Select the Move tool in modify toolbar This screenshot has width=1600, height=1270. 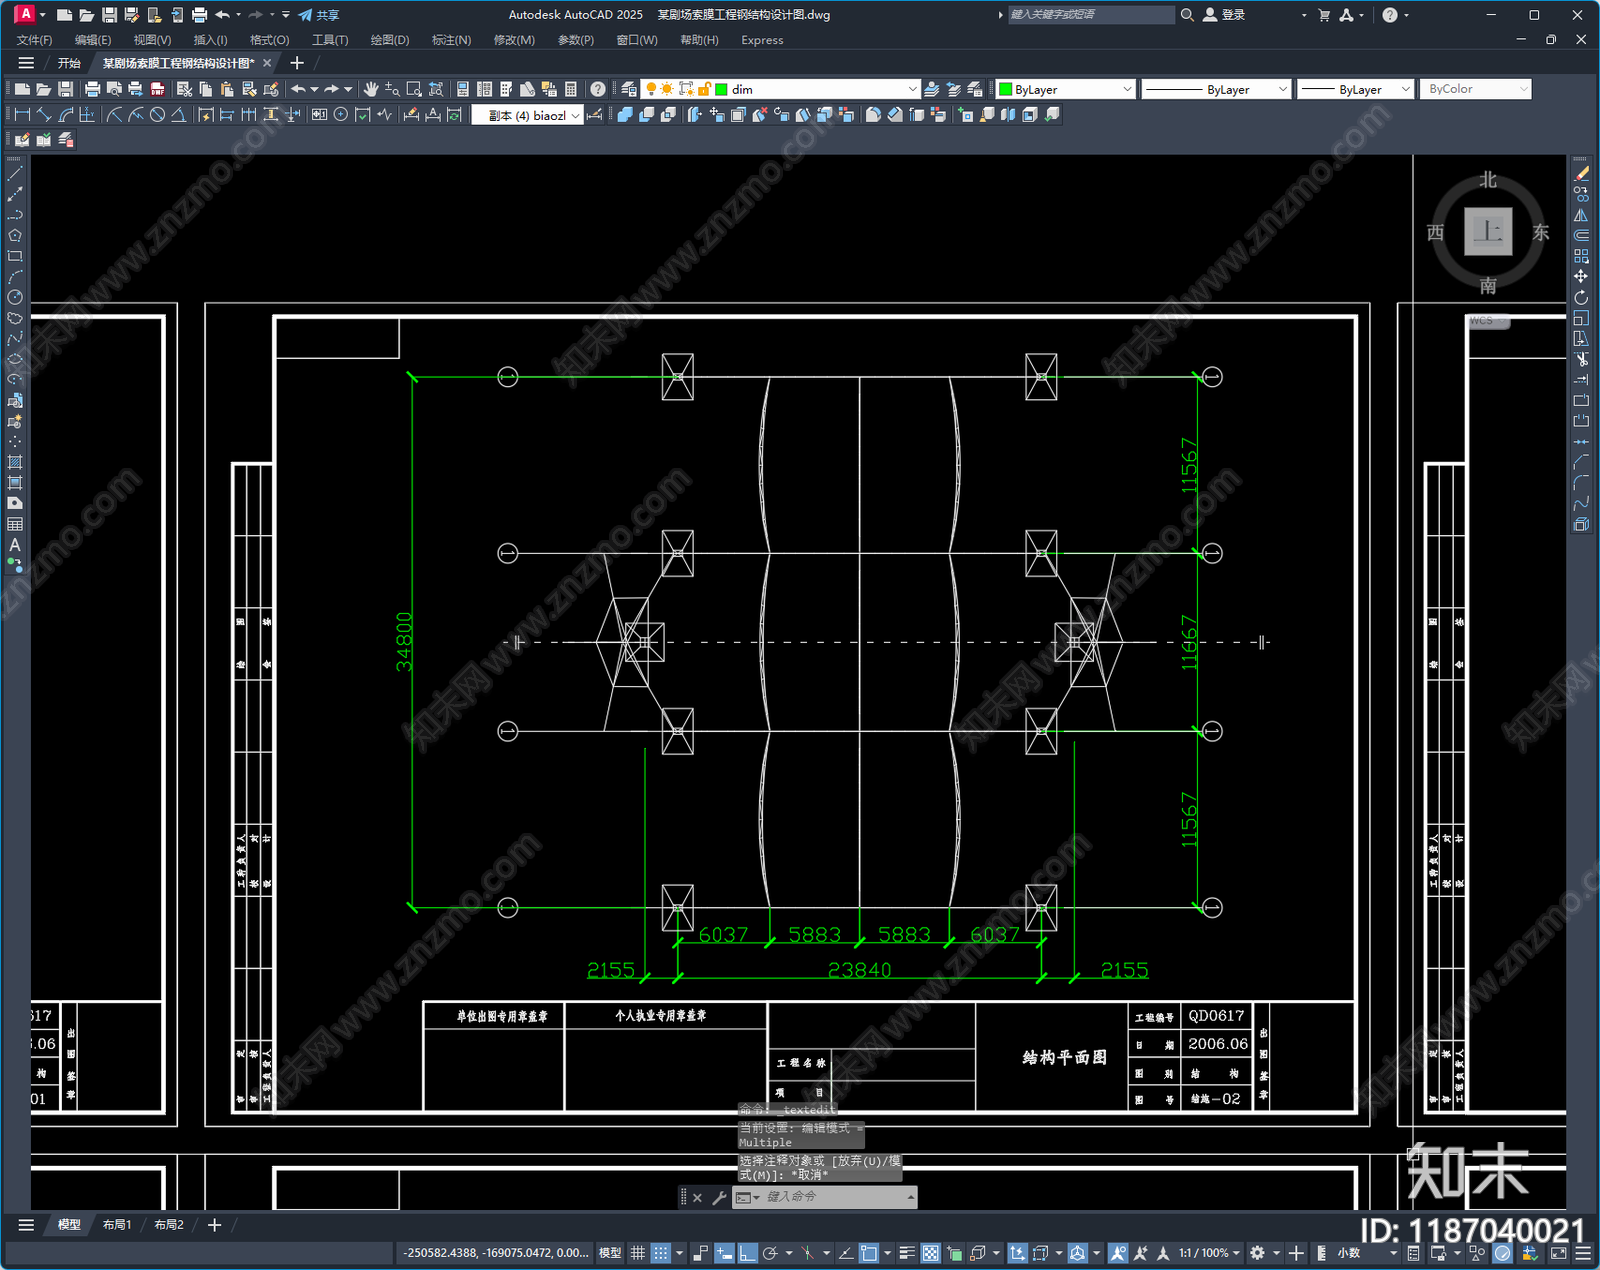(1581, 276)
